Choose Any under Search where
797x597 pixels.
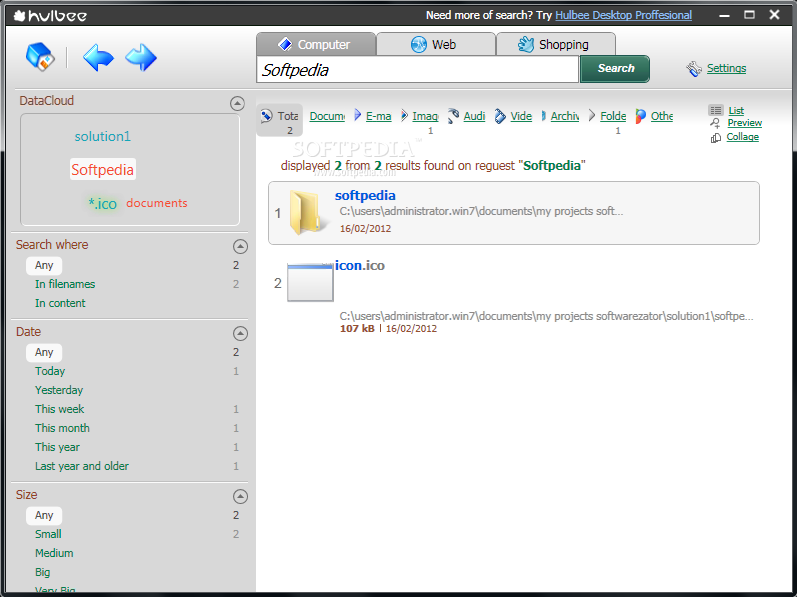pyautogui.click(x=44, y=265)
